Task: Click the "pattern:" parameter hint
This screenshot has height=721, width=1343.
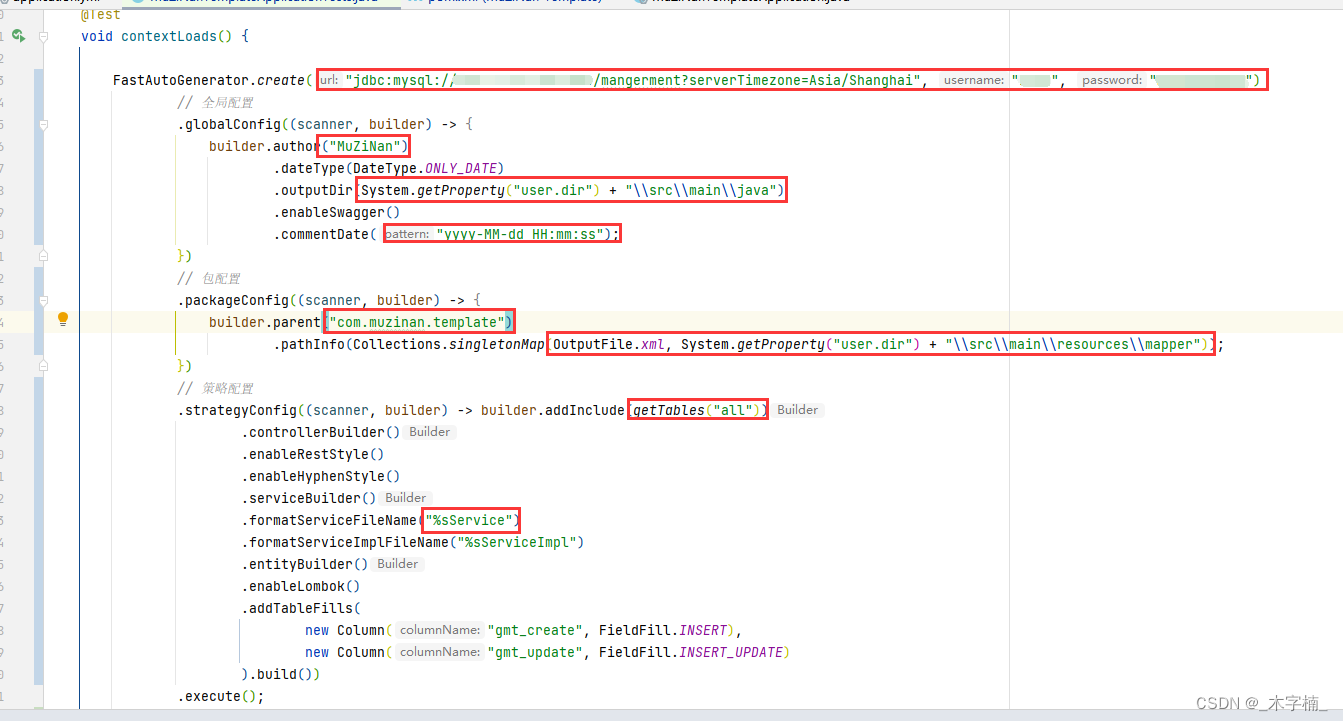Action: click(x=407, y=234)
